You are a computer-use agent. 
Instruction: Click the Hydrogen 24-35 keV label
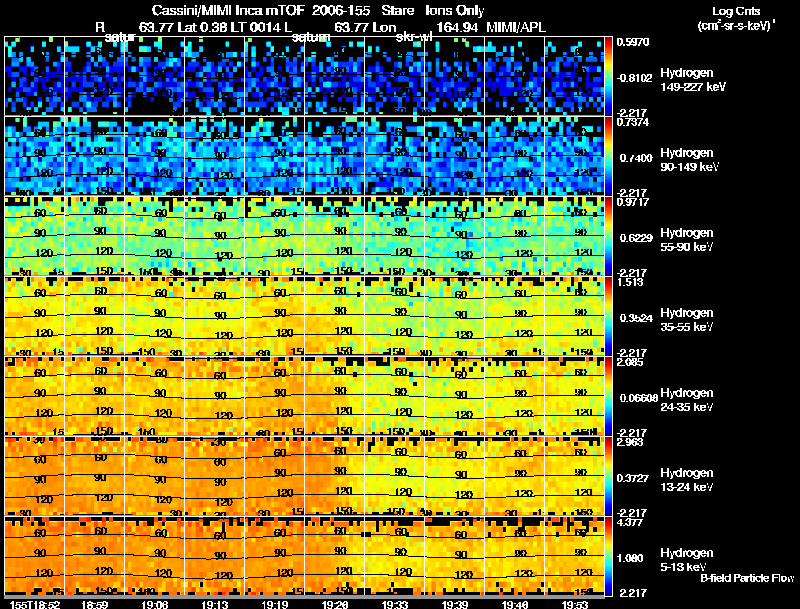tap(687, 400)
